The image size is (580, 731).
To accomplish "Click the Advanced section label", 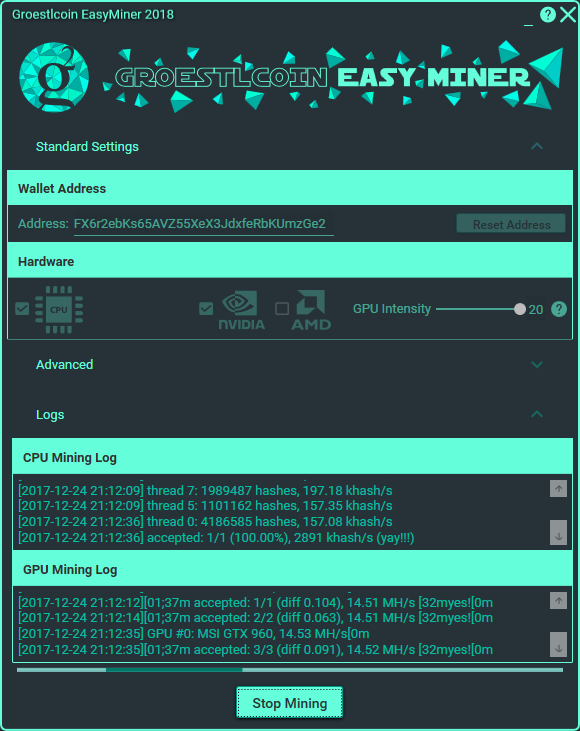I will (64, 365).
